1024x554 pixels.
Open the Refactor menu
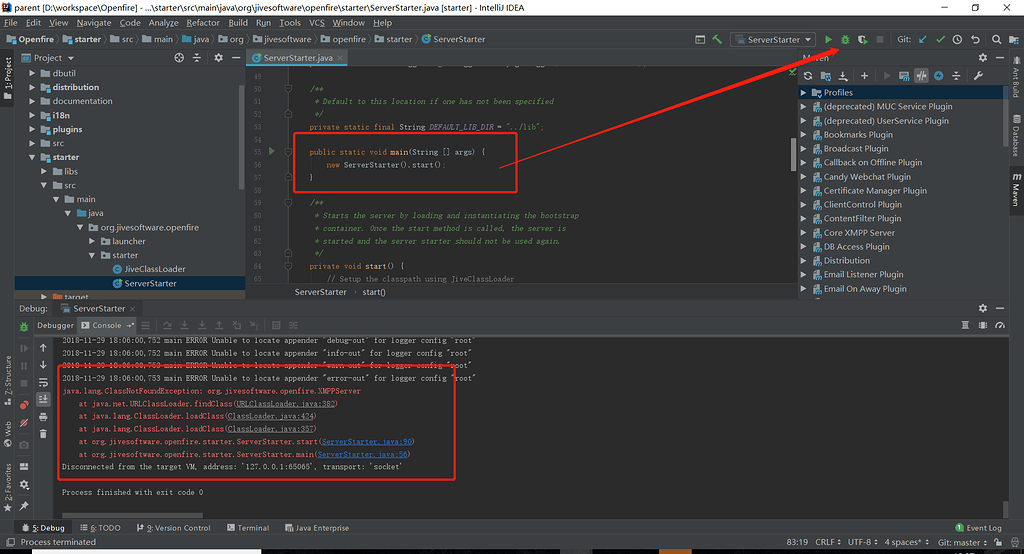(x=203, y=22)
